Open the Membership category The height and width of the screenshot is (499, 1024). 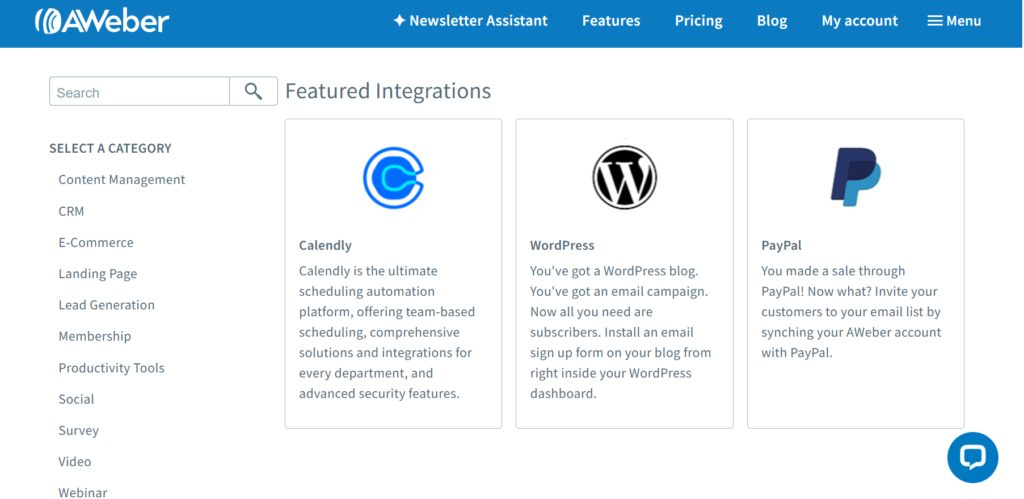(95, 336)
